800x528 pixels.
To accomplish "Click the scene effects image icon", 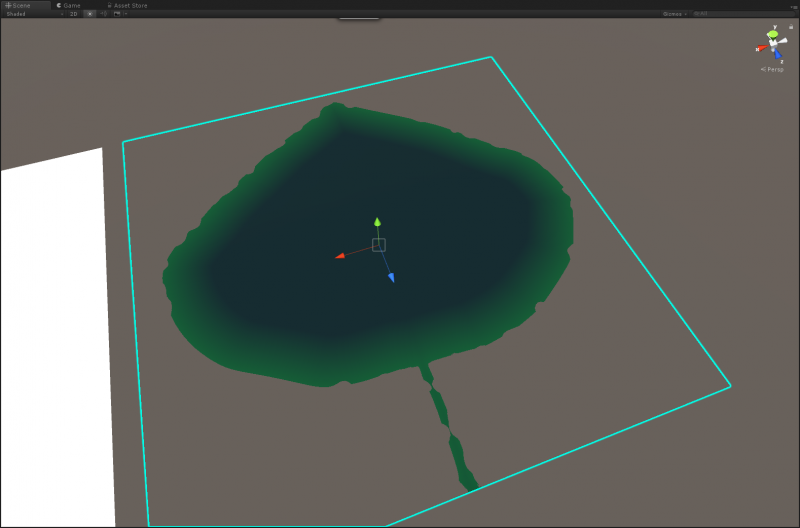I will click(x=116, y=14).
